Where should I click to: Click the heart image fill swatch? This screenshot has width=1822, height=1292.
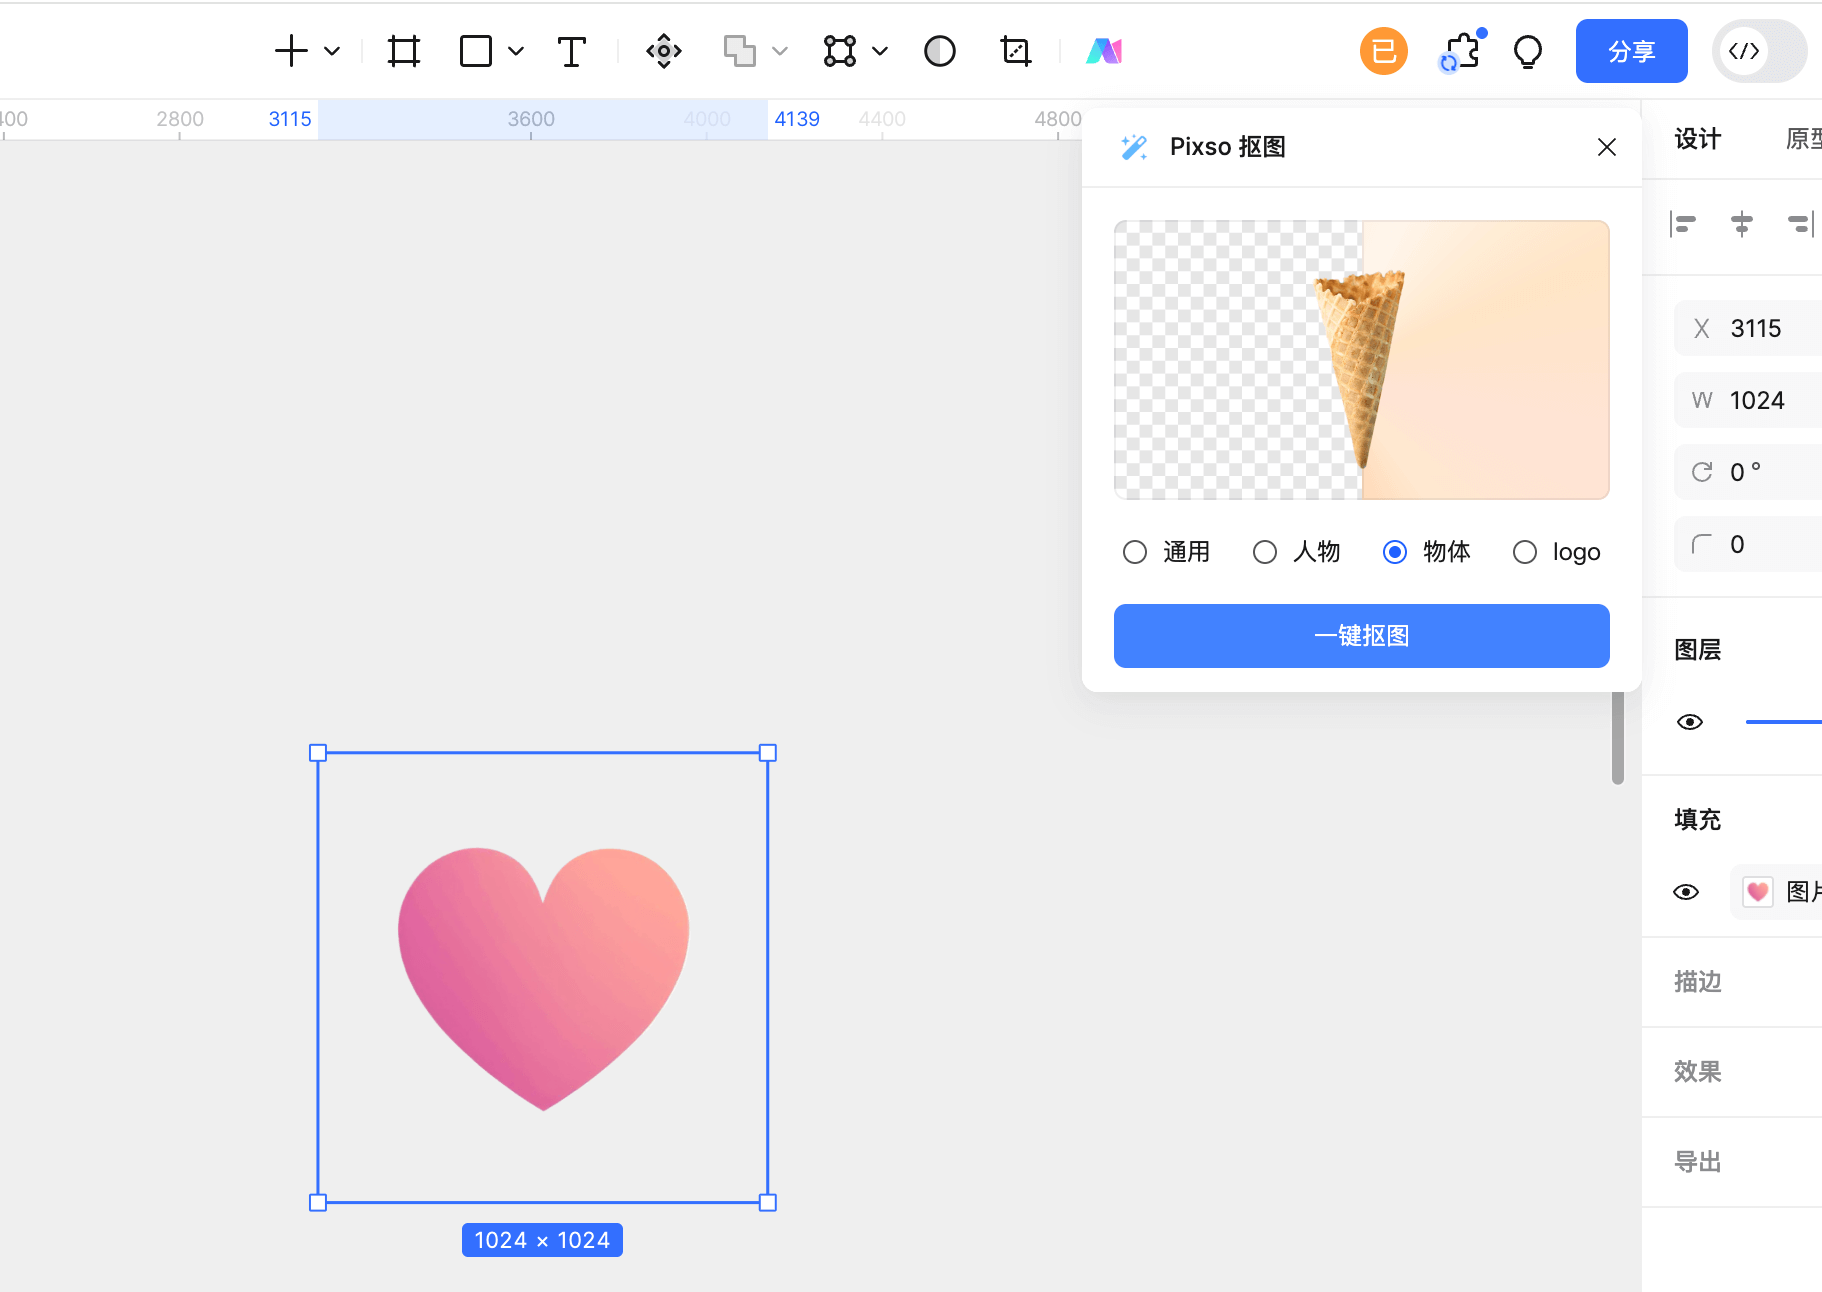point(1757,892)
